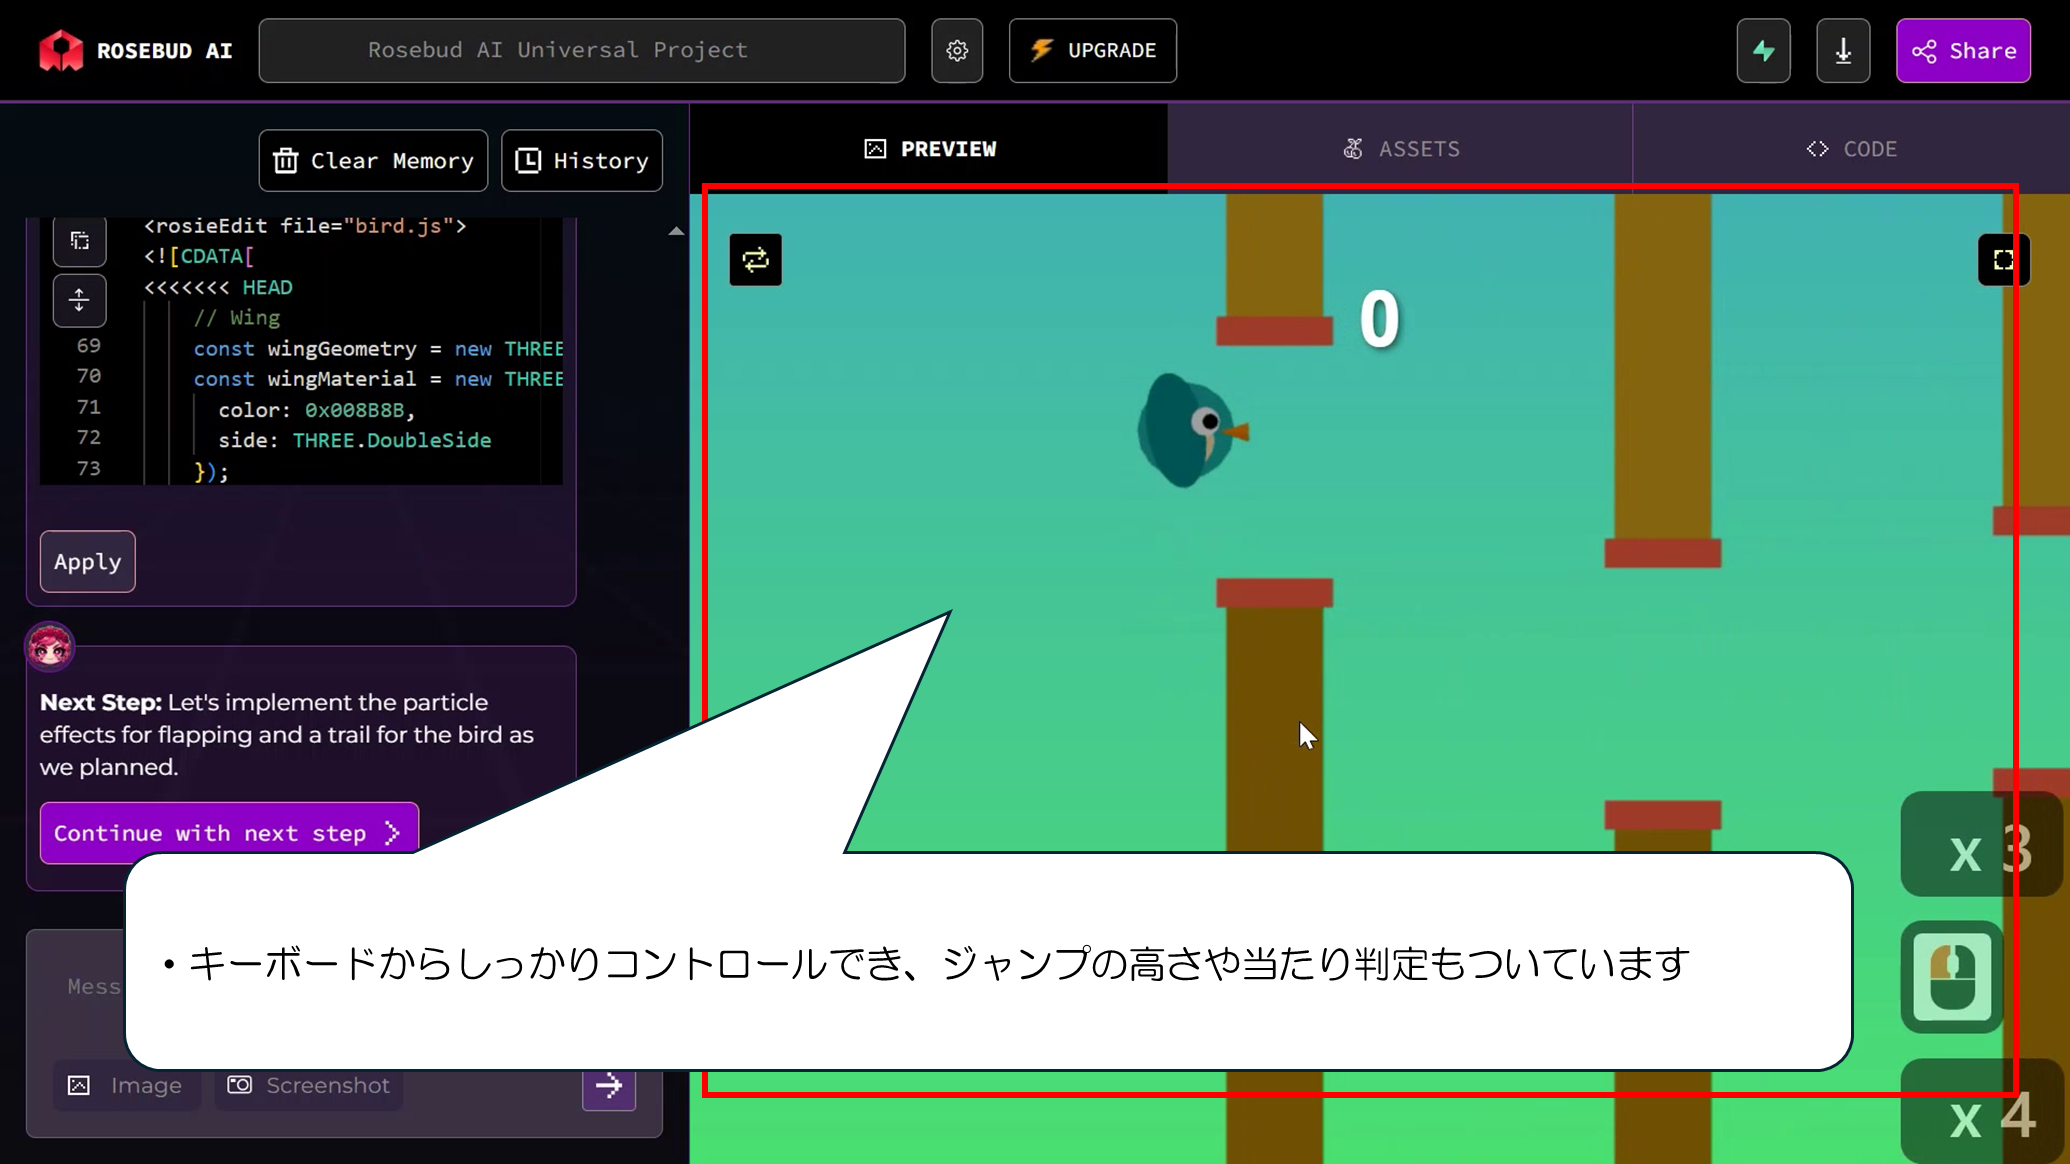
Task: Download the project via download icon
Action: [x=1843, y=50]
